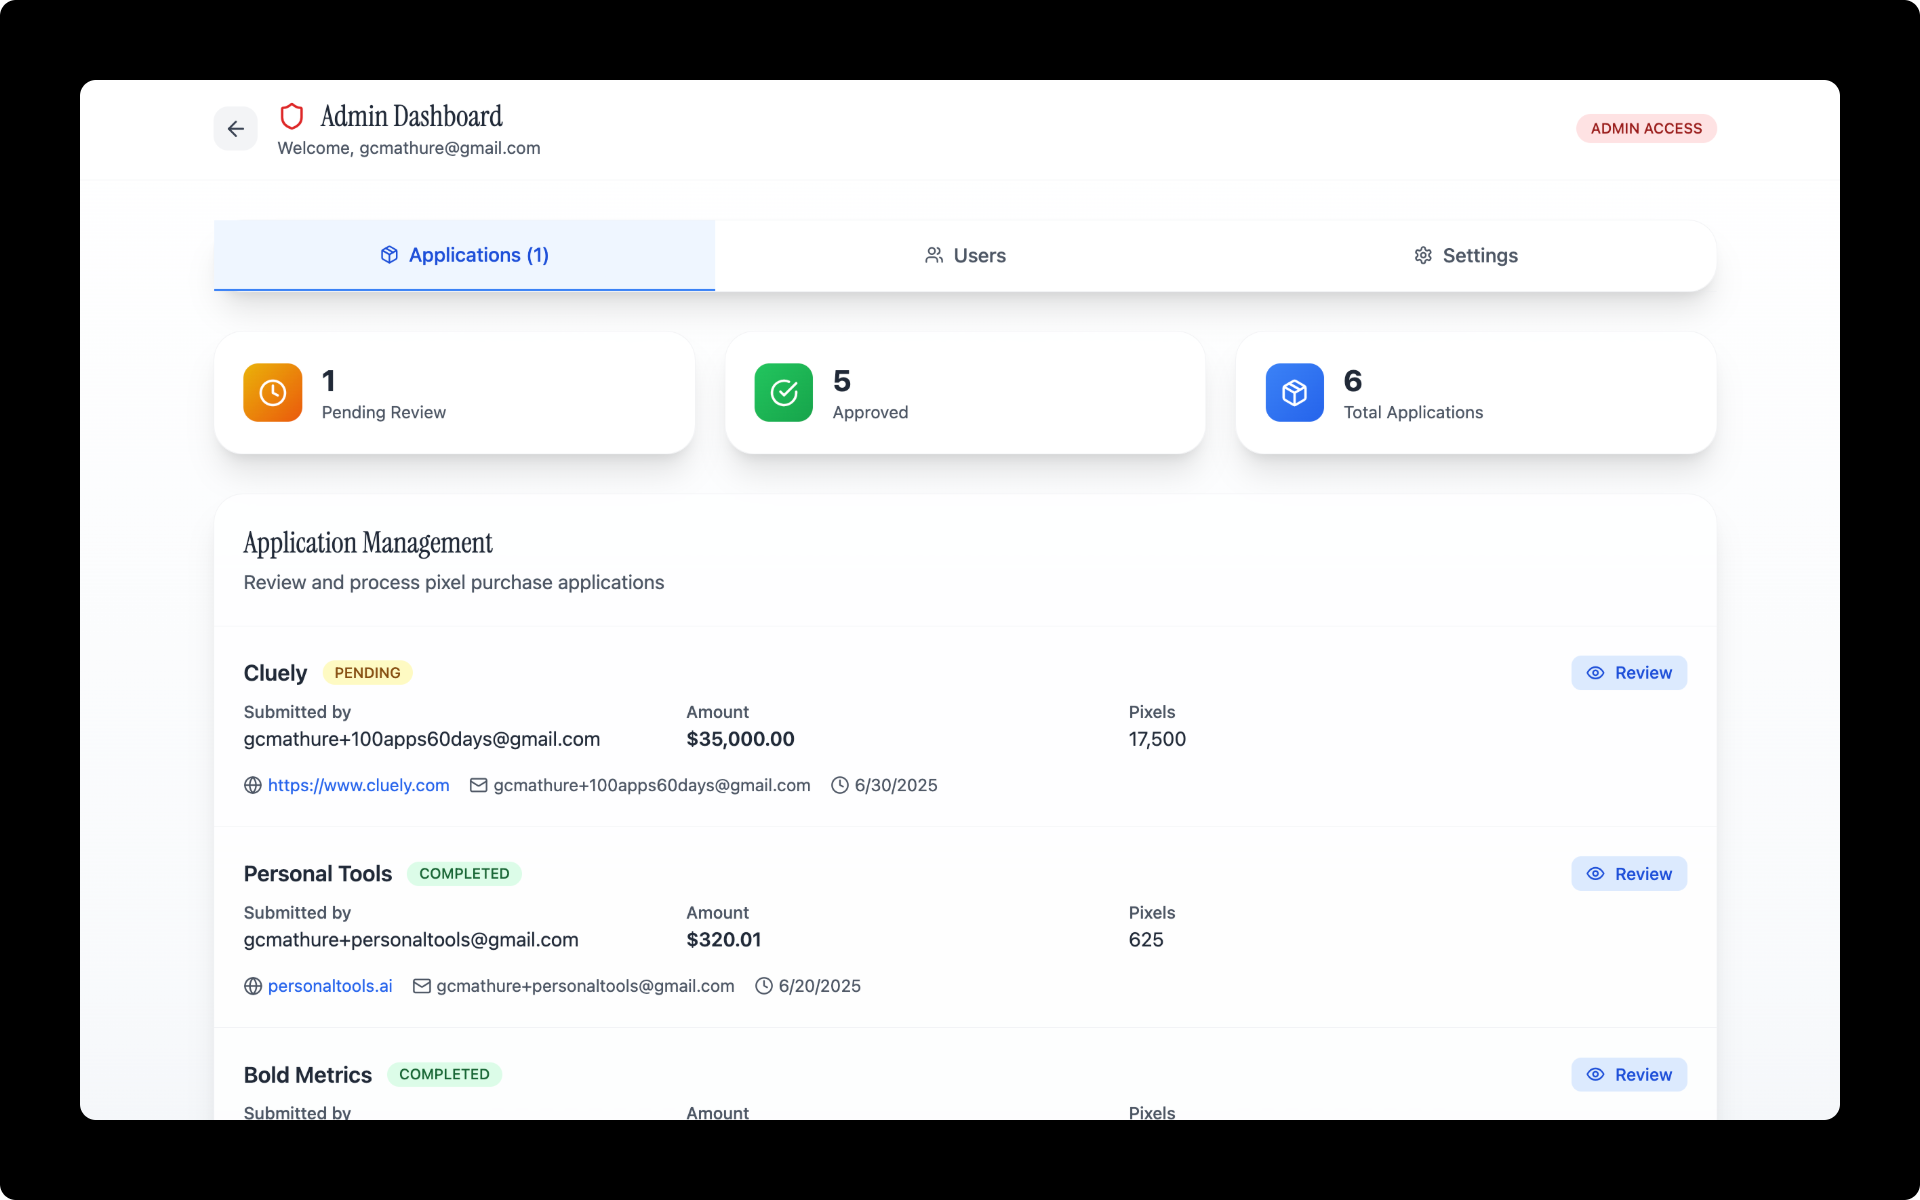Open the Applications (1) tab
The width and height of the screenshot is (1920, 1200).
(x=464, y=255)
